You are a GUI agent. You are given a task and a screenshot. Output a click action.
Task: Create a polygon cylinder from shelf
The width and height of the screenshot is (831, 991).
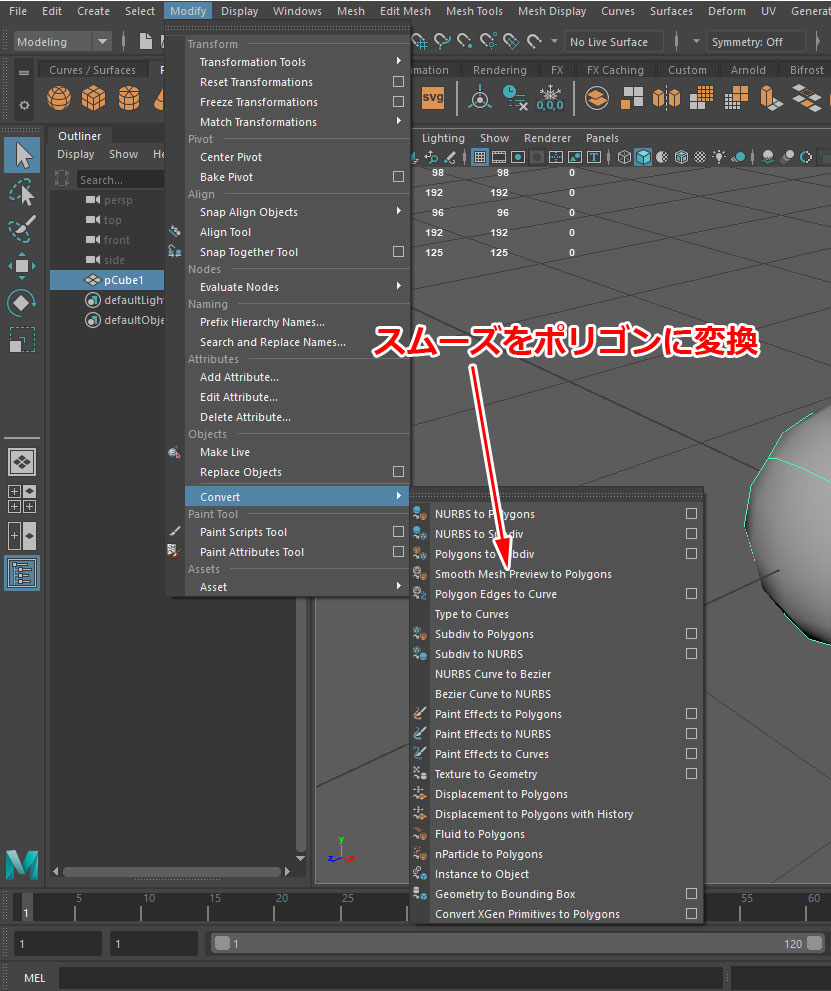pyautogui.click(x=129, y=98)
